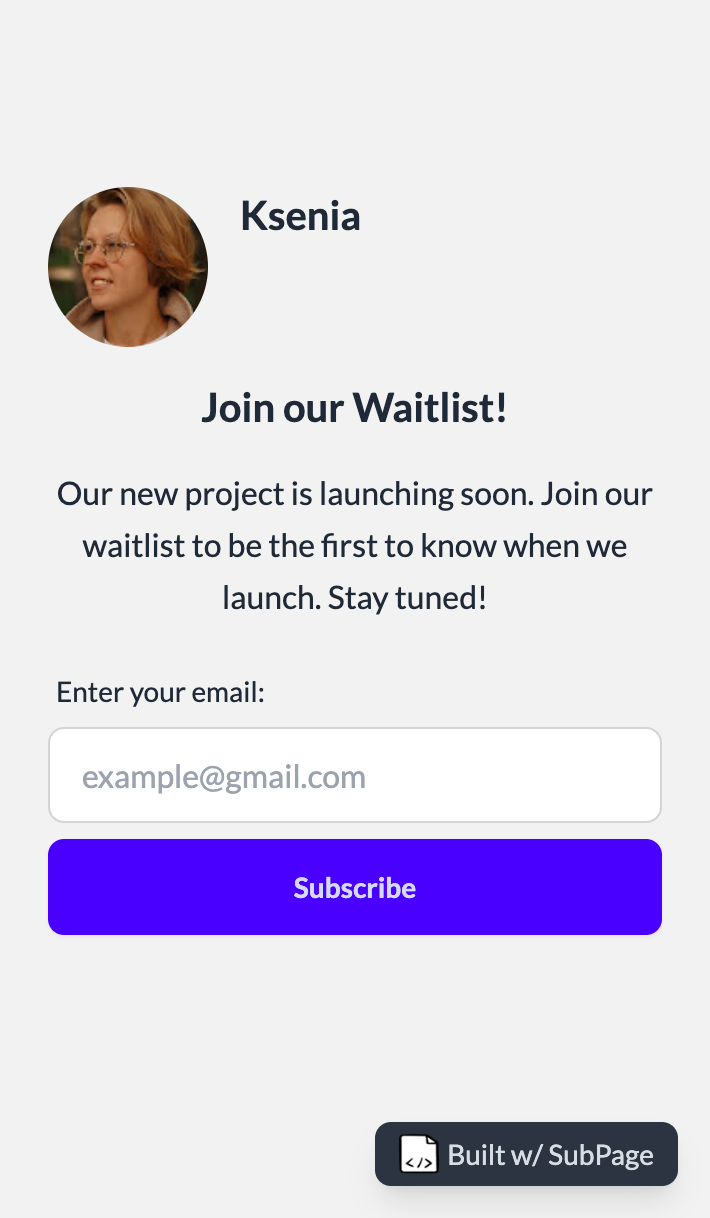Open the Built w/ SubPage badge
Screen dimensions: 710x1218
(x=526, y=1154)
